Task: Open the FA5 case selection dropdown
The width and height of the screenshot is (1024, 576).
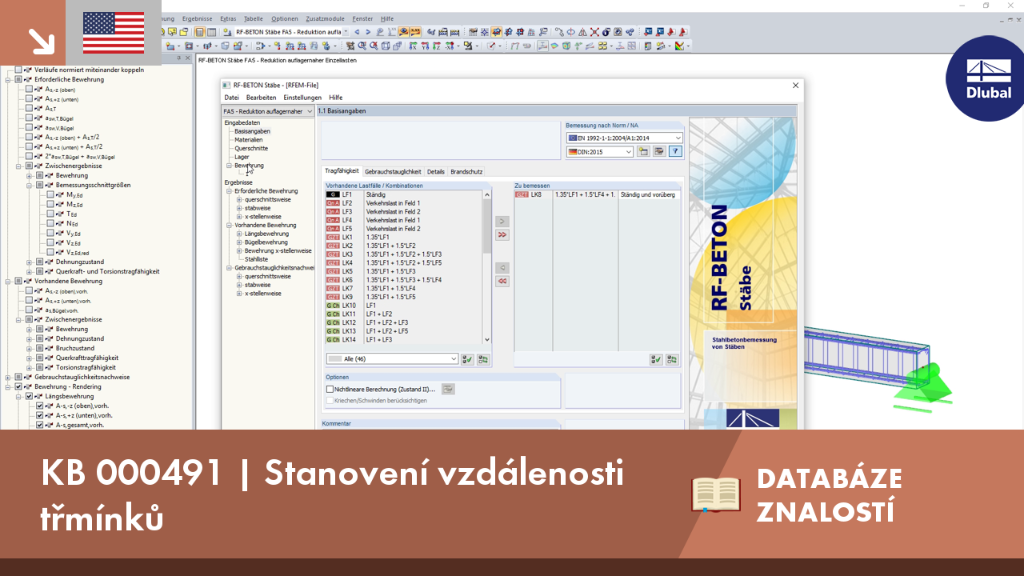Action: (x=268, y=112)
